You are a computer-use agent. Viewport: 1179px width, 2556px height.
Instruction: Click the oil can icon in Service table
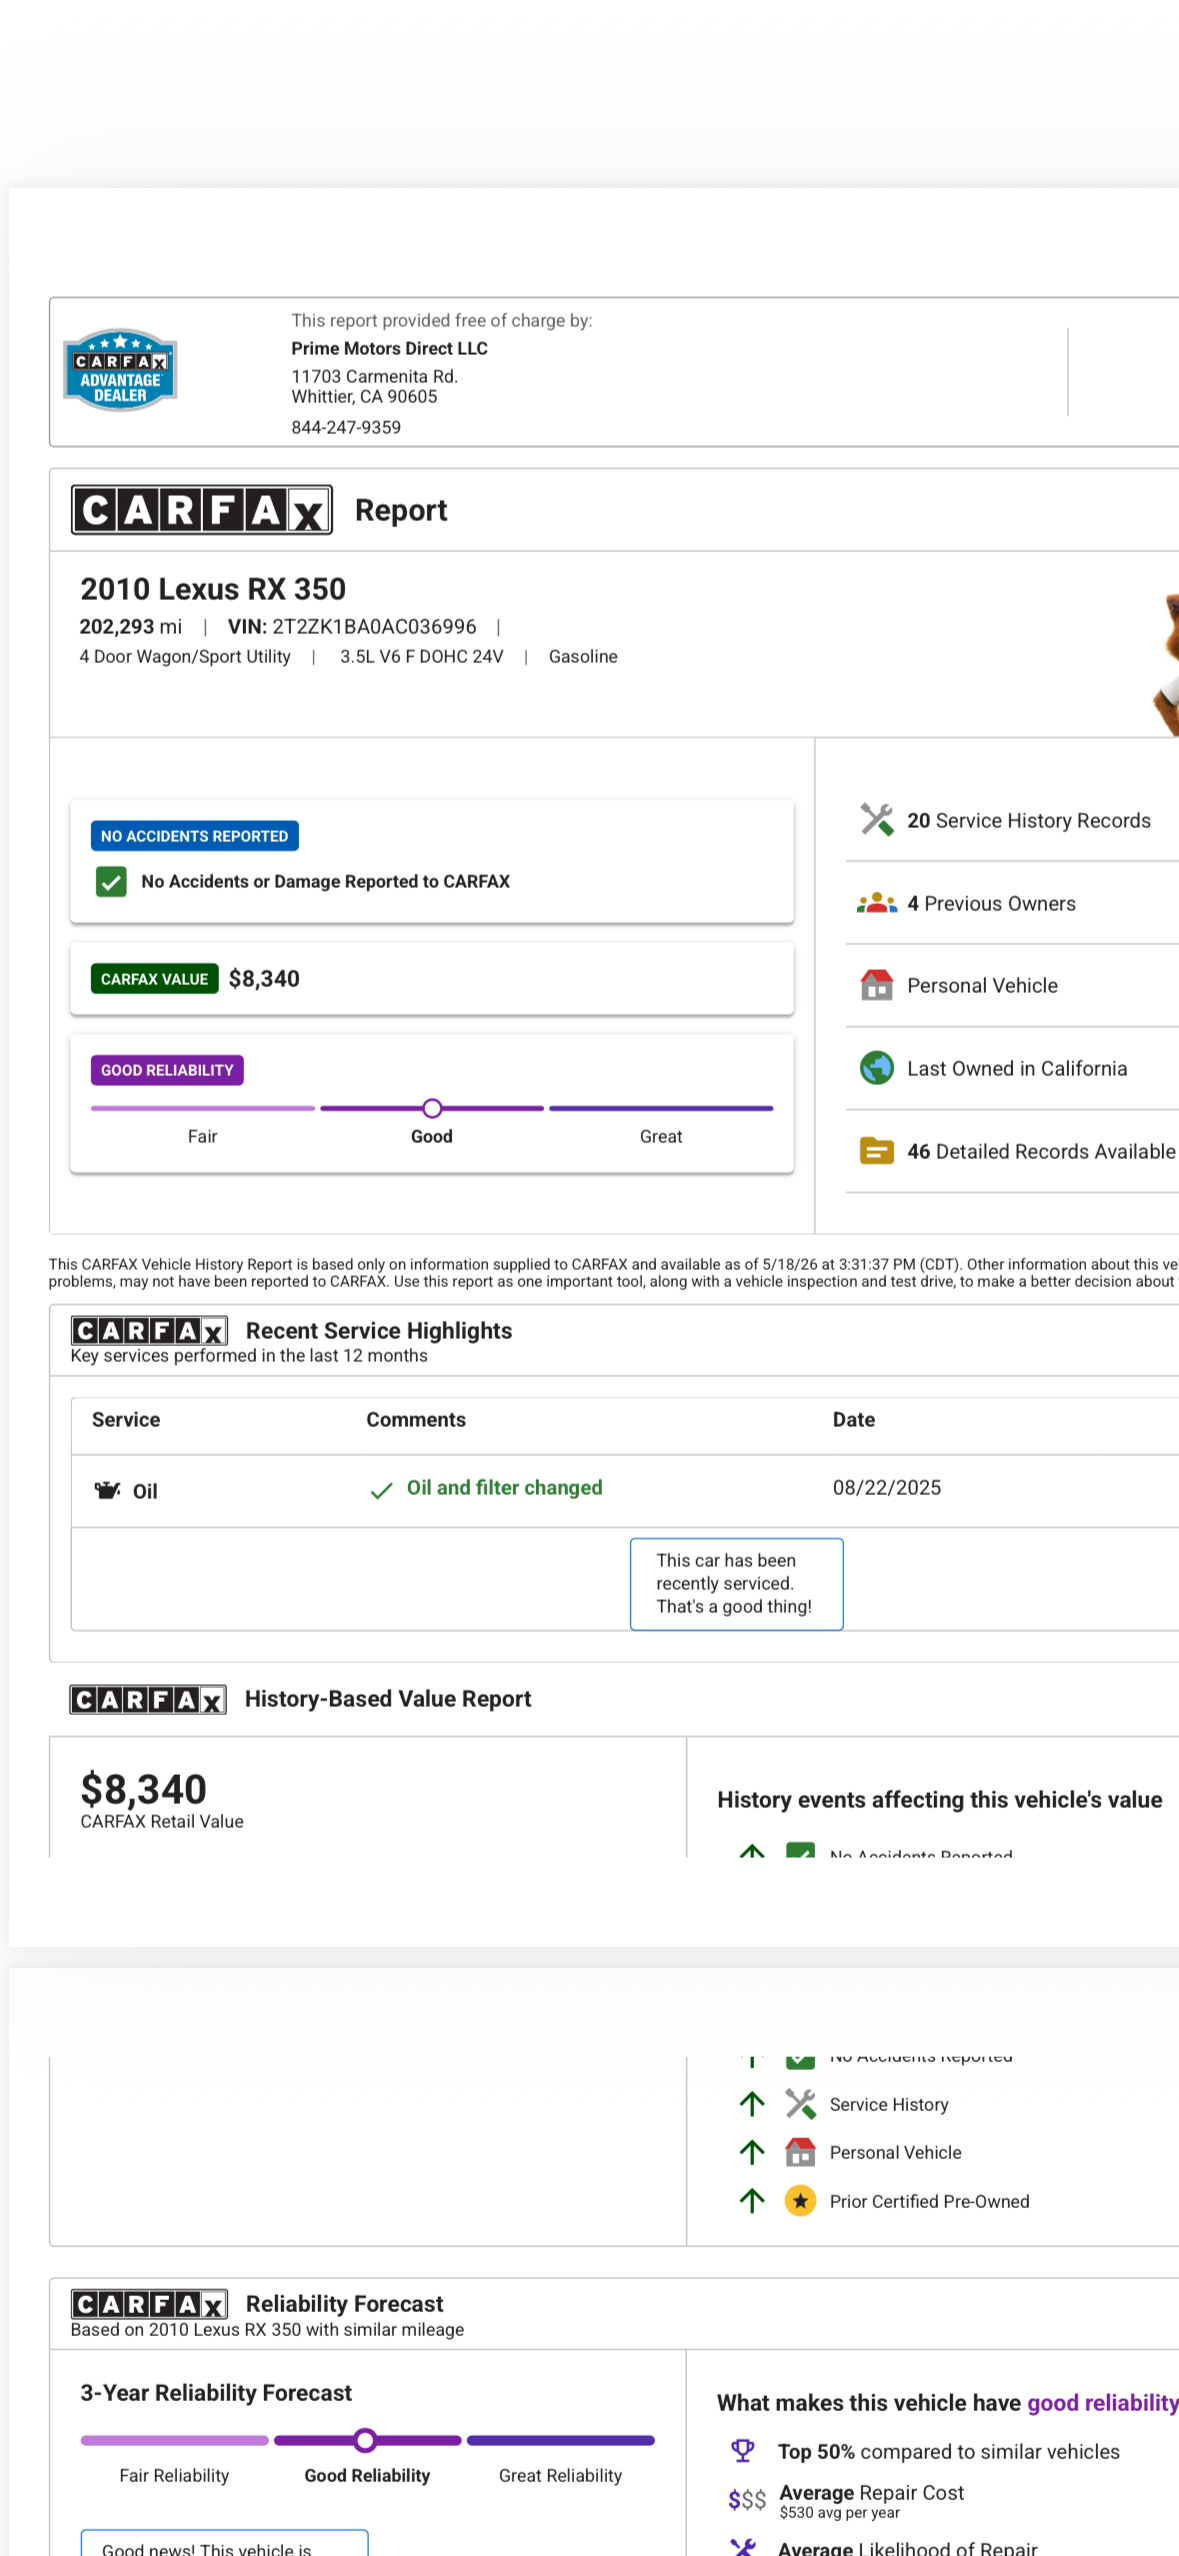107,1490
